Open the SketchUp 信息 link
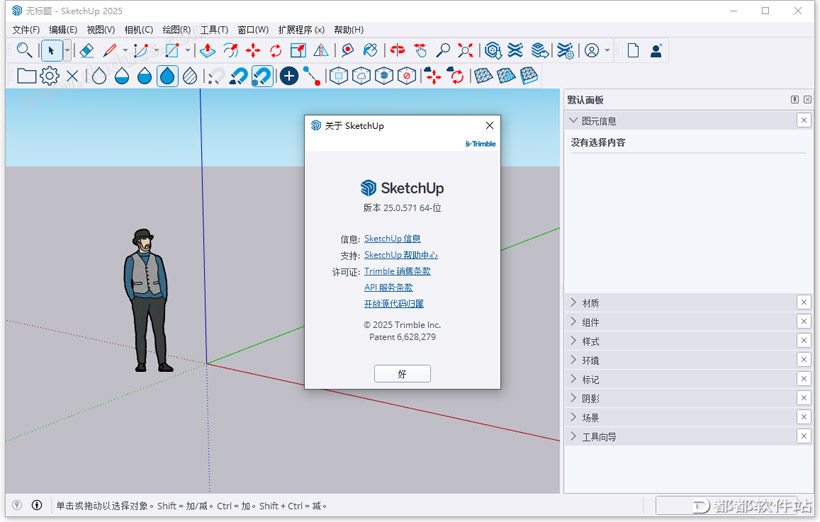This screenshot has width=820, height=522. click(392, 239)
